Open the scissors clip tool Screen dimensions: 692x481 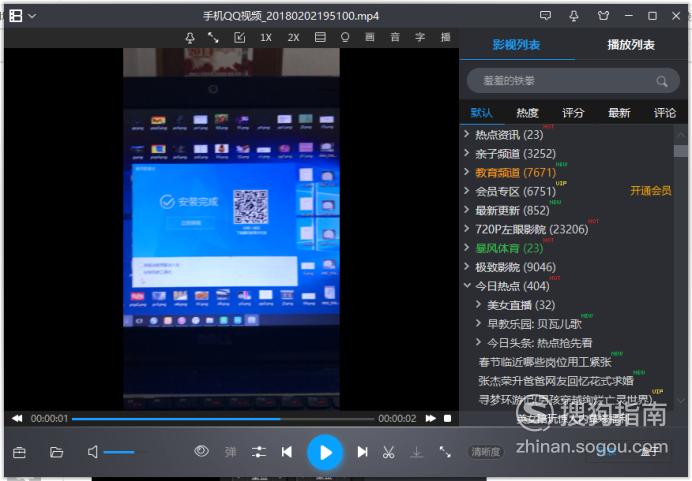[388, 452]
